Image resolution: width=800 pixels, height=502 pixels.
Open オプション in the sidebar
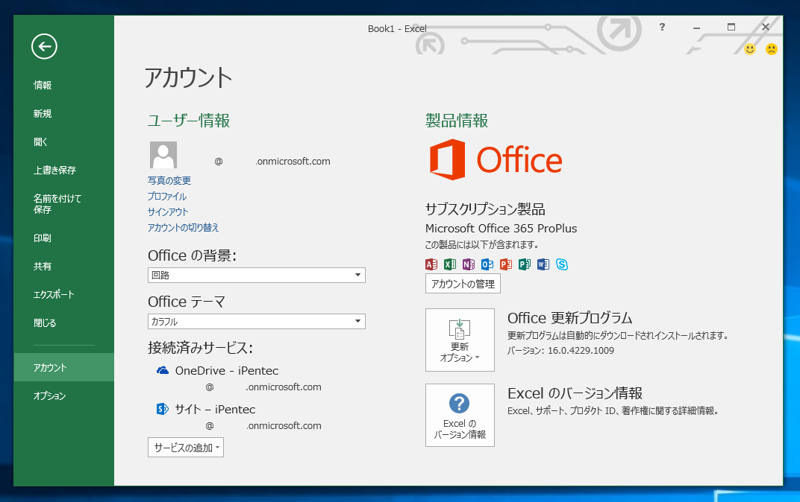click(49, 395)
